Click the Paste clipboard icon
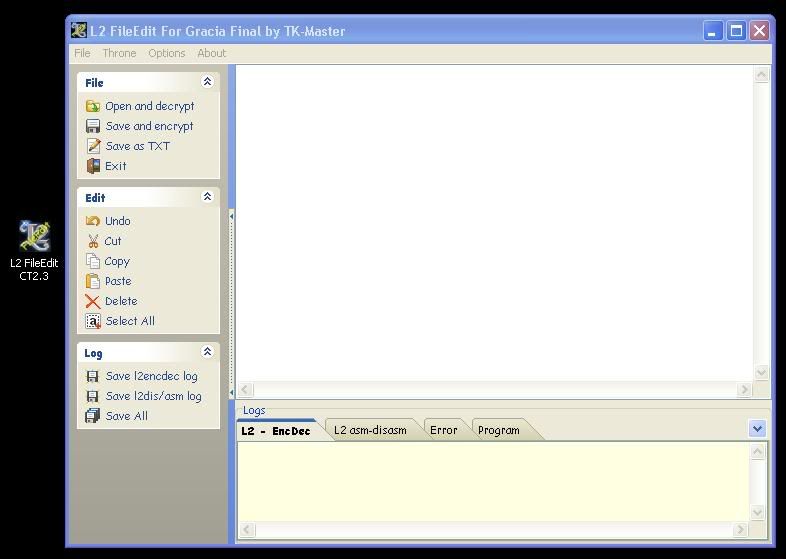Viewport: 786px width, 559px height. pyautogui.click(x=93, y=281)
